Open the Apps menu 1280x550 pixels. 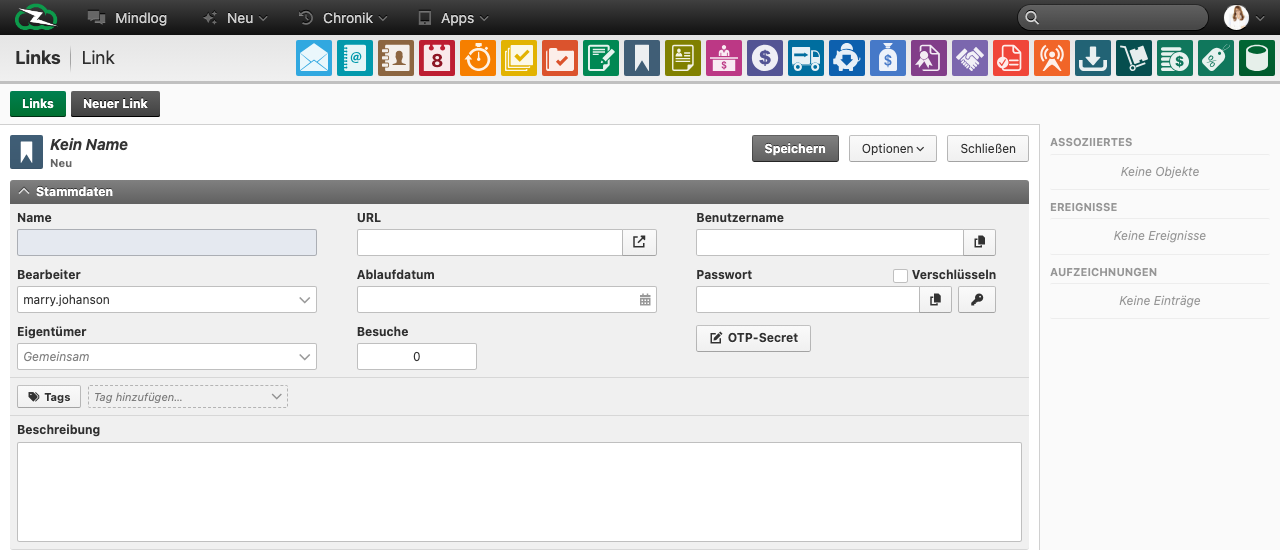pos(453,18)
